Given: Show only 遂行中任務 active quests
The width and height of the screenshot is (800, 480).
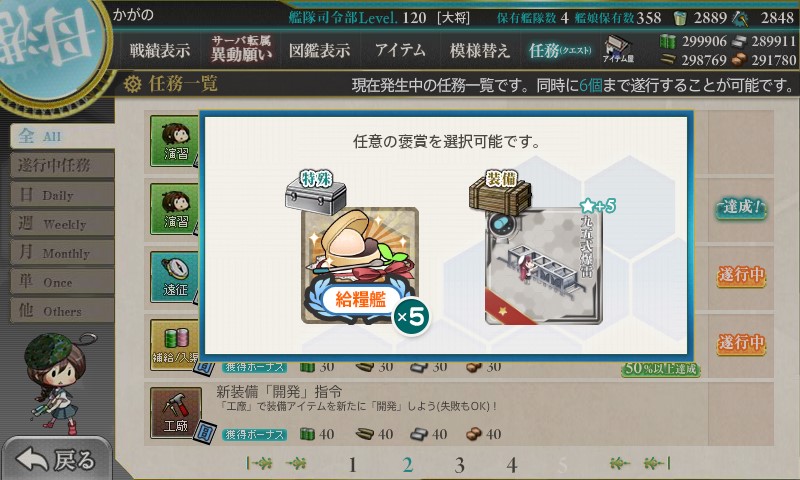Looking at the screenshot, I should coord(62,166).
